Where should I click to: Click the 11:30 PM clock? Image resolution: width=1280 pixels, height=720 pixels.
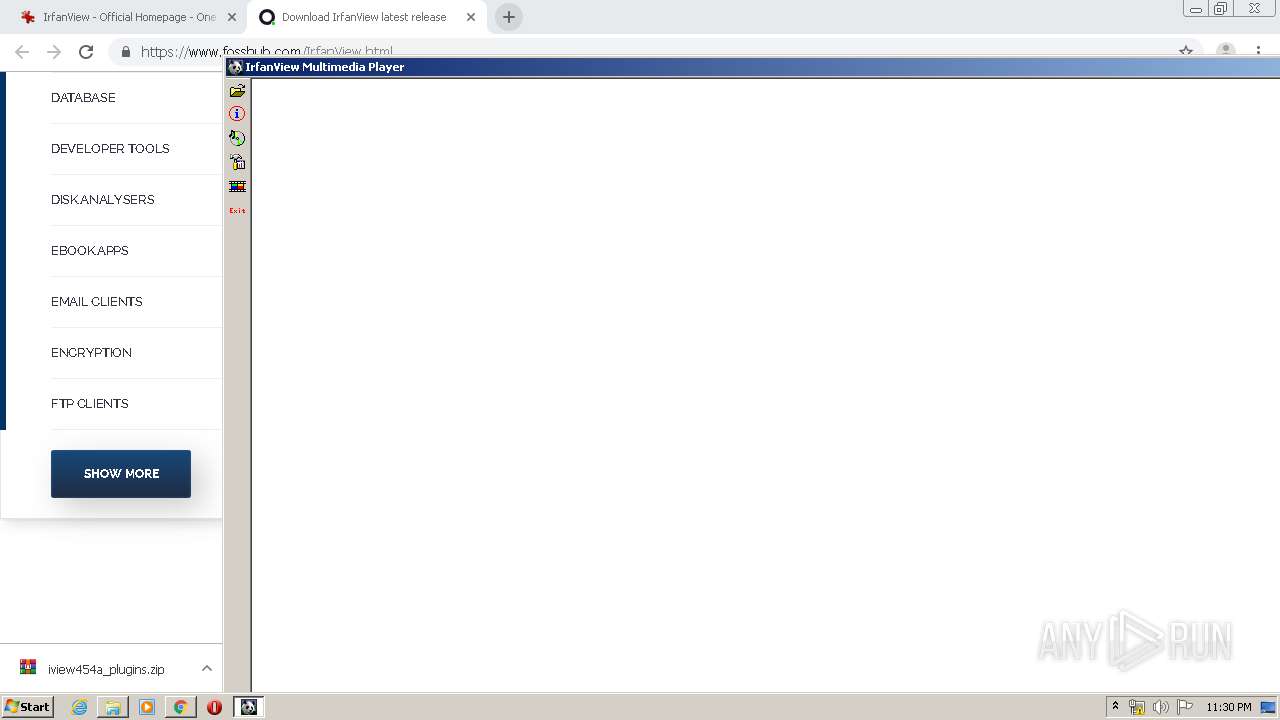[x=1229, y=707]
